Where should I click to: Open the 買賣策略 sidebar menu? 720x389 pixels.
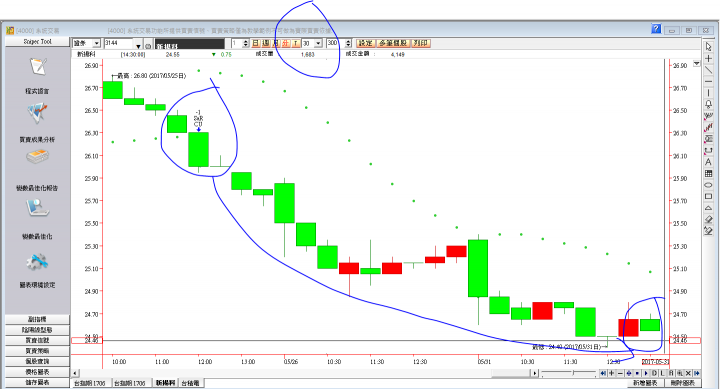37,351
